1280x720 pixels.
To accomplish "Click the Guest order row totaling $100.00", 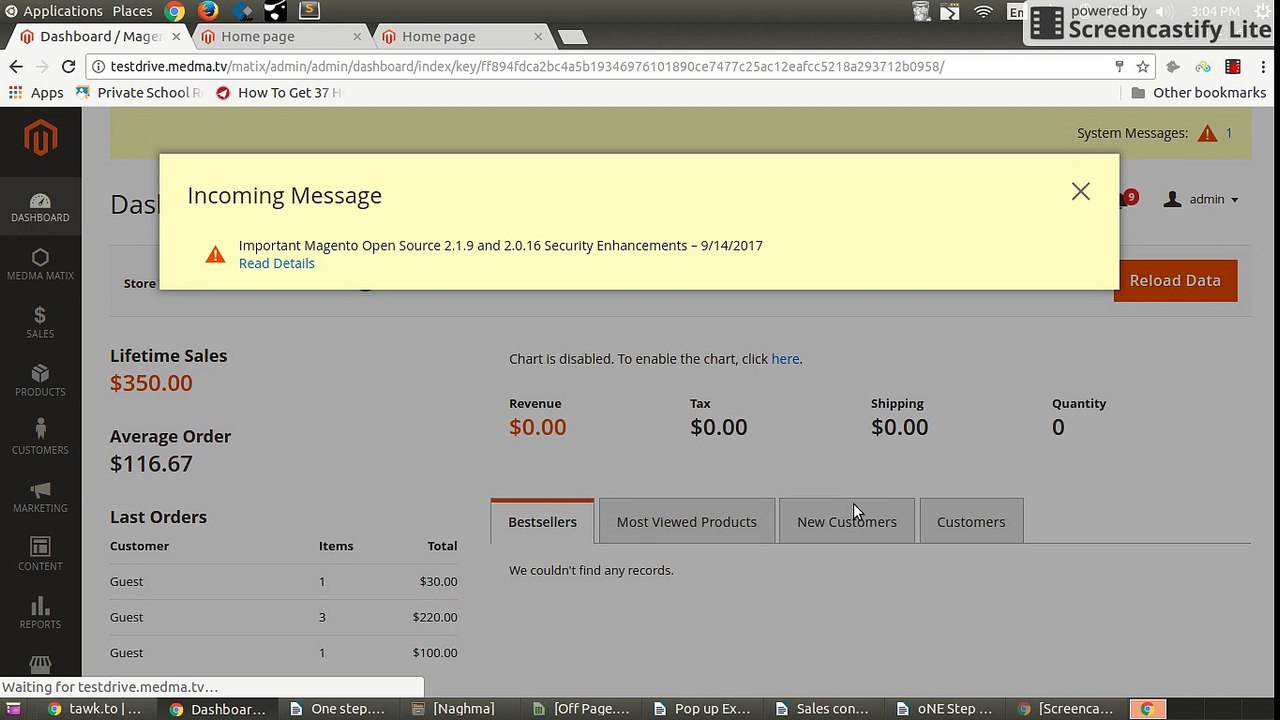I will coord(283,653).
